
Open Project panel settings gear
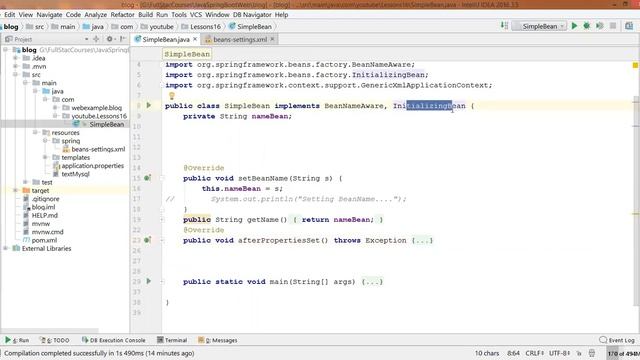tap(109, 39)
